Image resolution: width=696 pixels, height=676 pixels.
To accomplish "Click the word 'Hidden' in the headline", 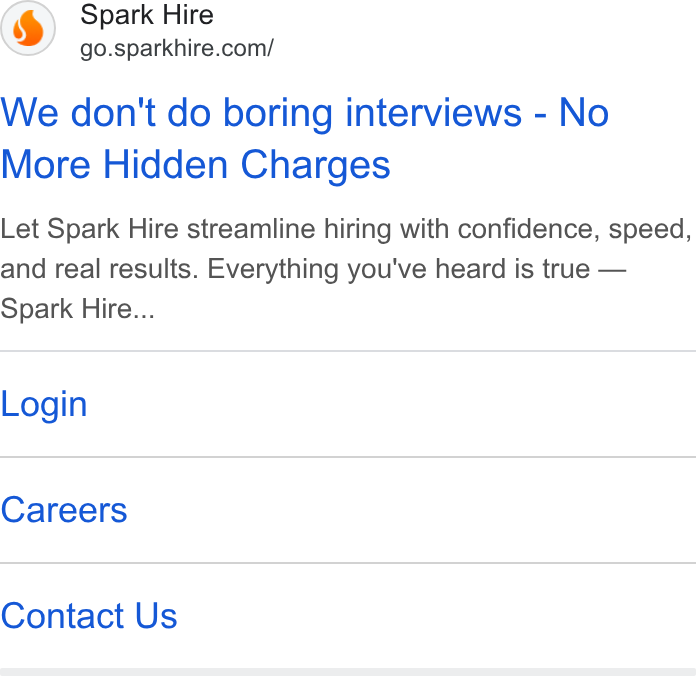I will [166, 165].
